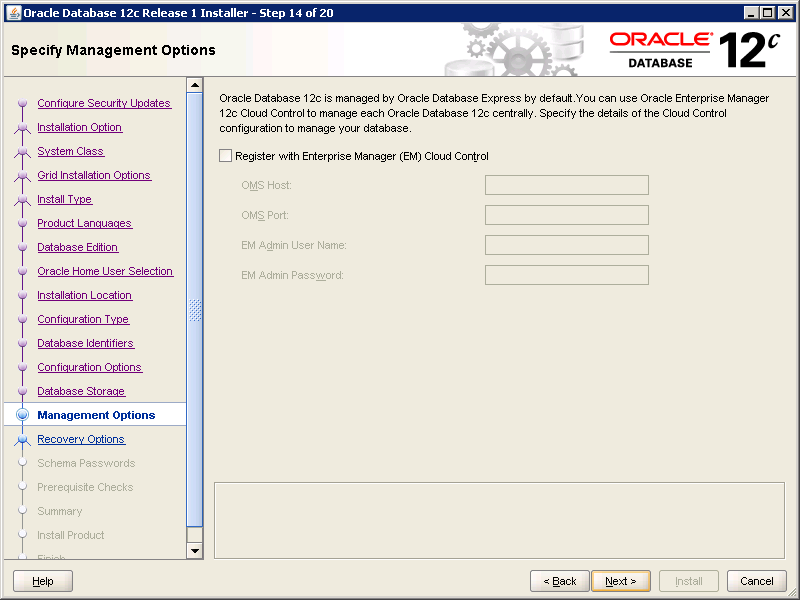
Task: Go to Oracle Home User Selection
Action: point(105,271)
